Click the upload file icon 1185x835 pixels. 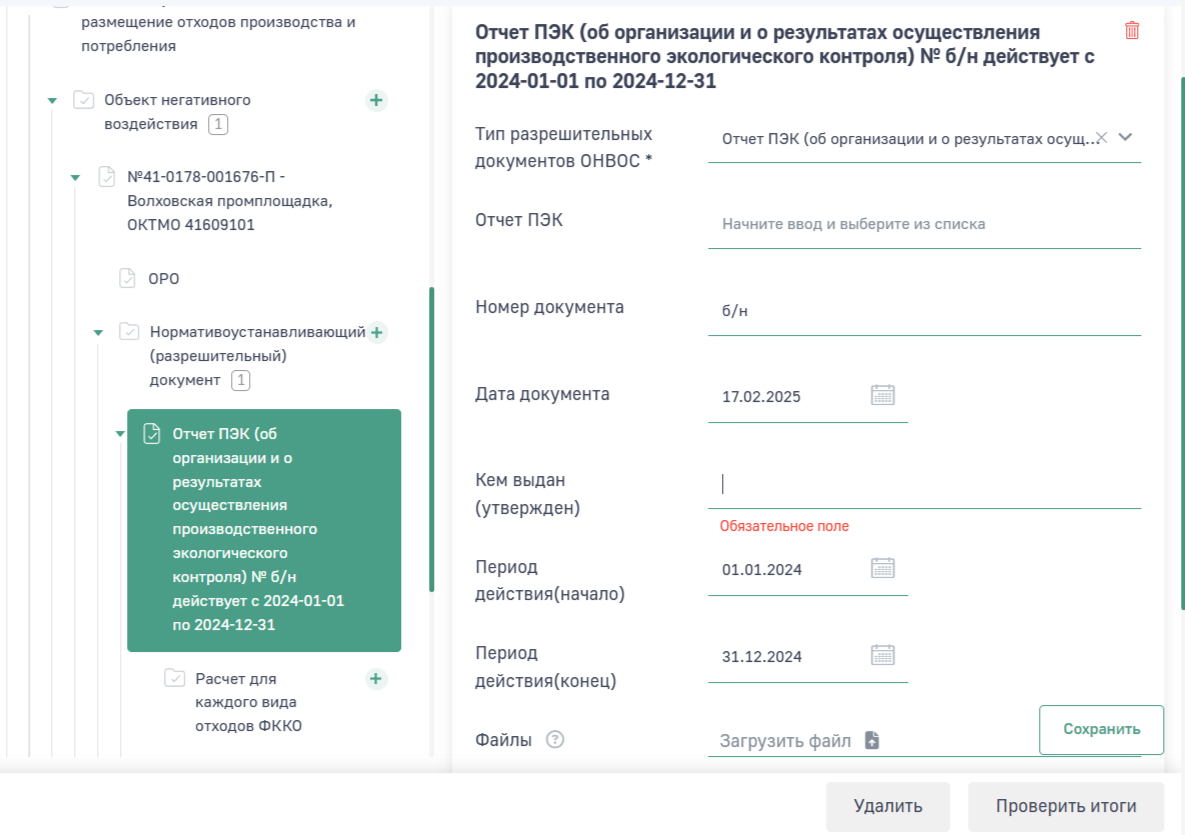pyautogui.click(x=872, y=741)
